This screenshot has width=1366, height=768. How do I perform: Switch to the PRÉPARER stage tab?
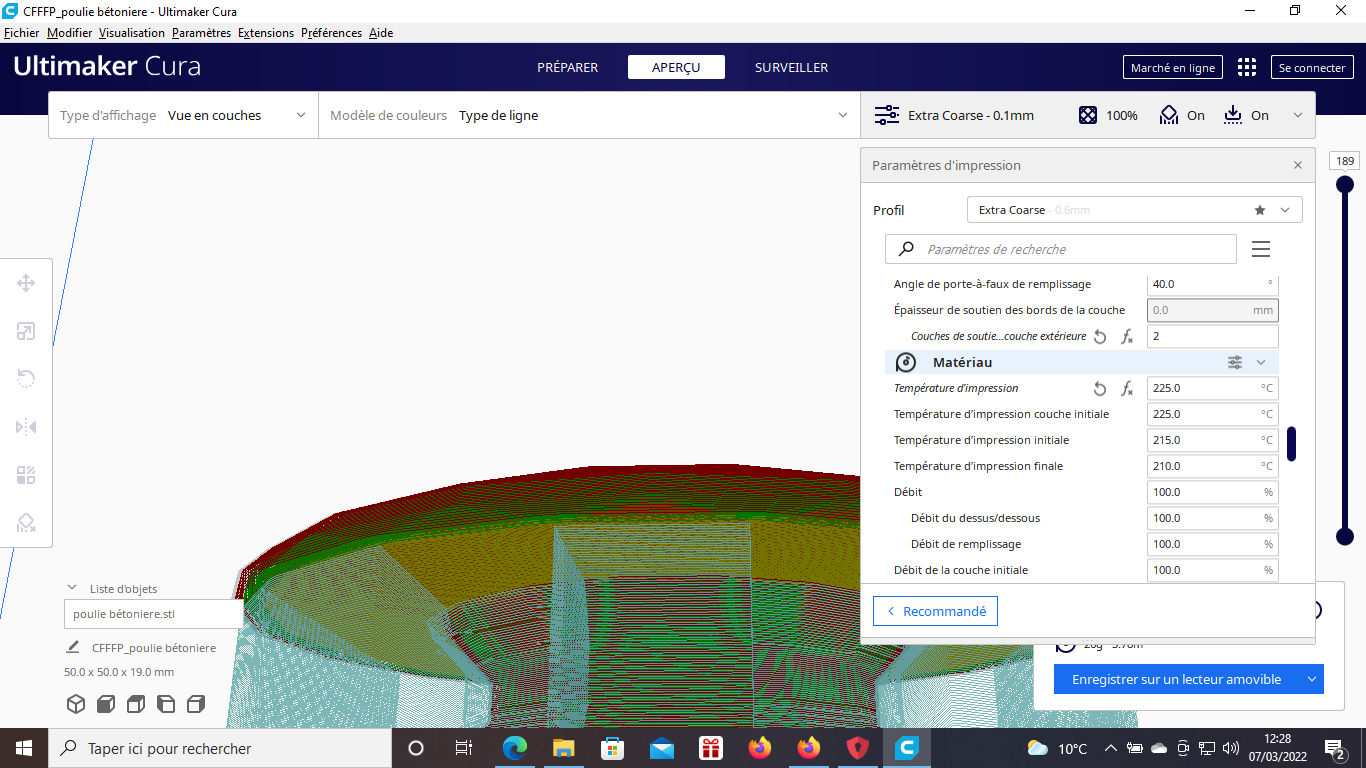568,67
